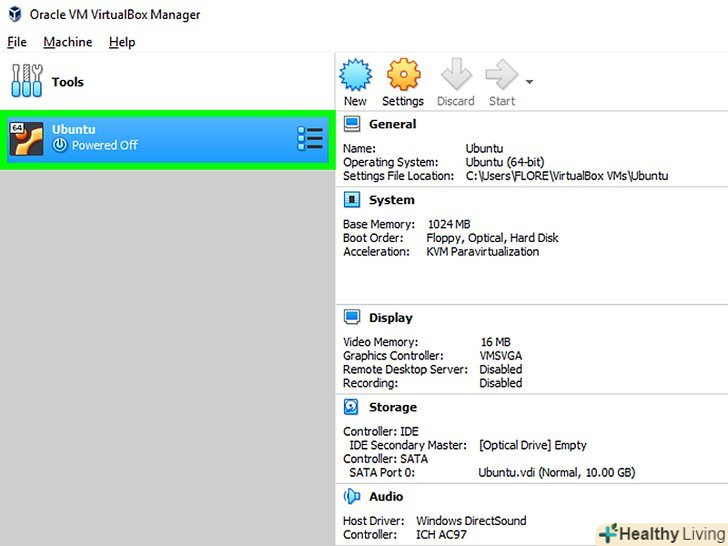Open the File menu
The width and height of the screenshot is (728, 546).
17,42
